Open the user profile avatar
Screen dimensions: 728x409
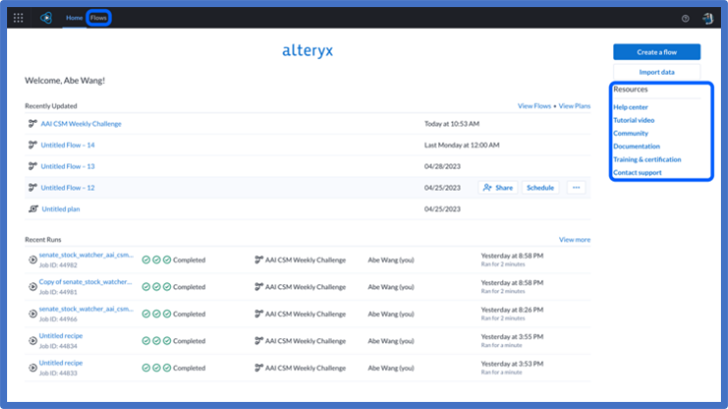coord(708,18)
